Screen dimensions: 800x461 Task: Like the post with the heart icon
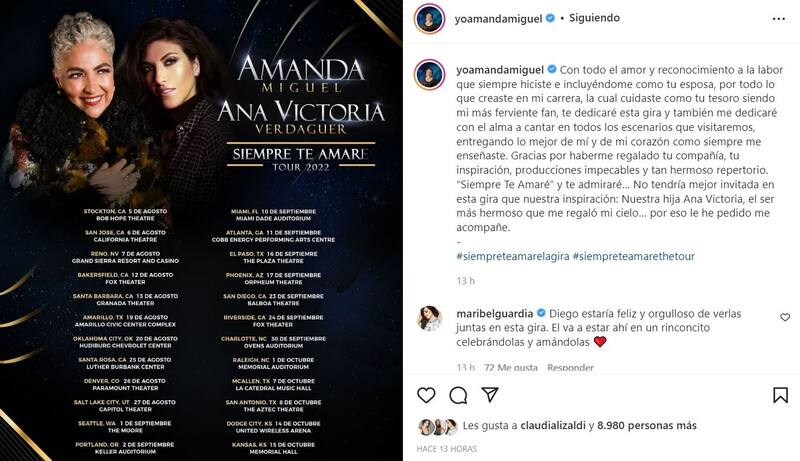(x=425, y=395)
